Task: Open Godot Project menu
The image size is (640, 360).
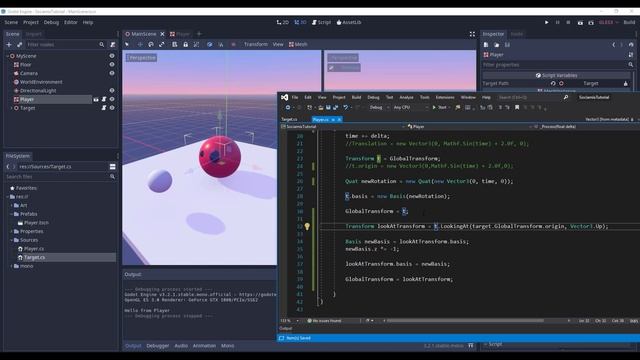Action: point(31,22)
